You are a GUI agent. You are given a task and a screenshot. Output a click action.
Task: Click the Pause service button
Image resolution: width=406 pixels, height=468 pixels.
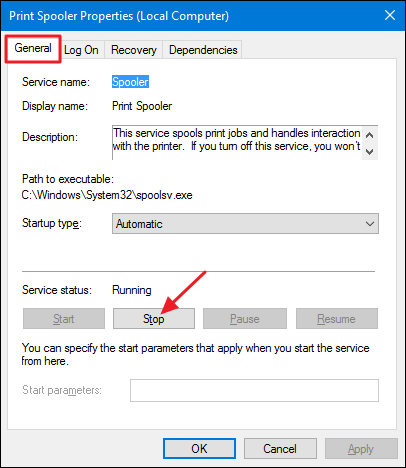245,319
